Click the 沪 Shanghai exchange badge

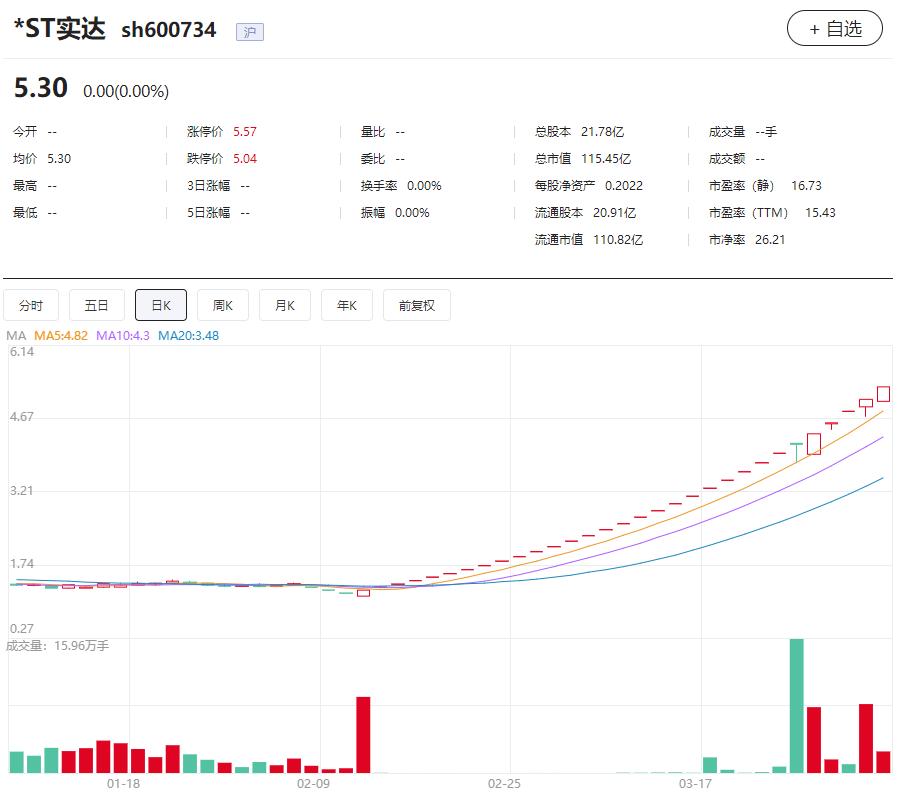pyautogui.click(x=250, y=32)
